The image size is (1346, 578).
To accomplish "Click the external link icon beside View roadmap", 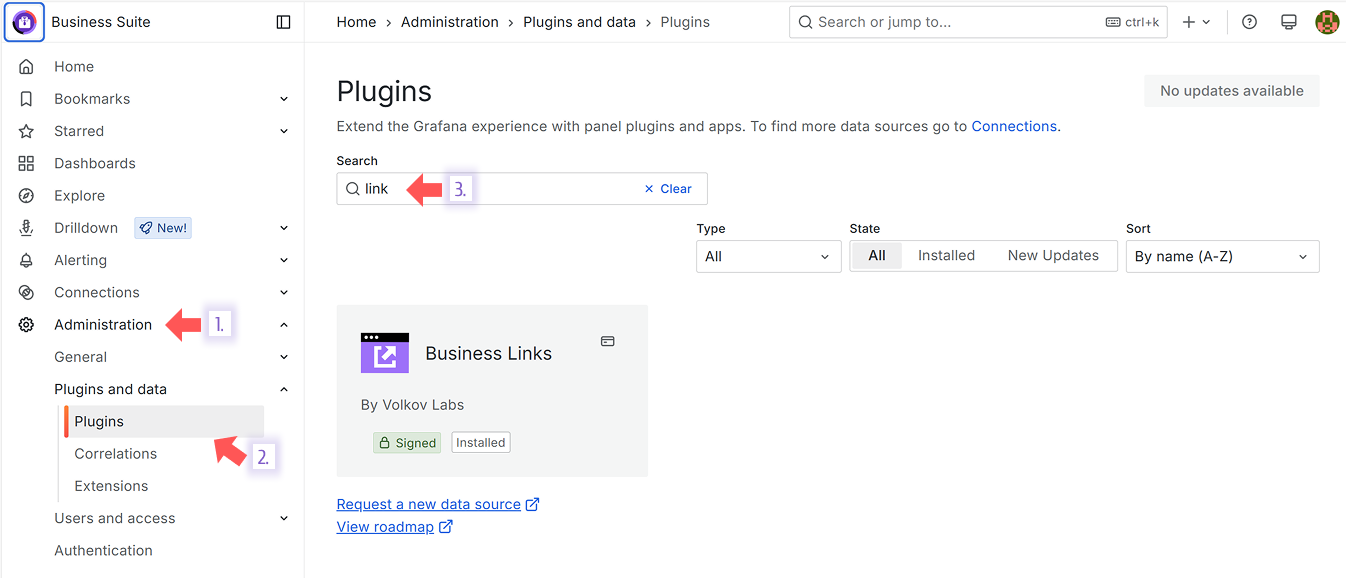I will click(446, 527).
